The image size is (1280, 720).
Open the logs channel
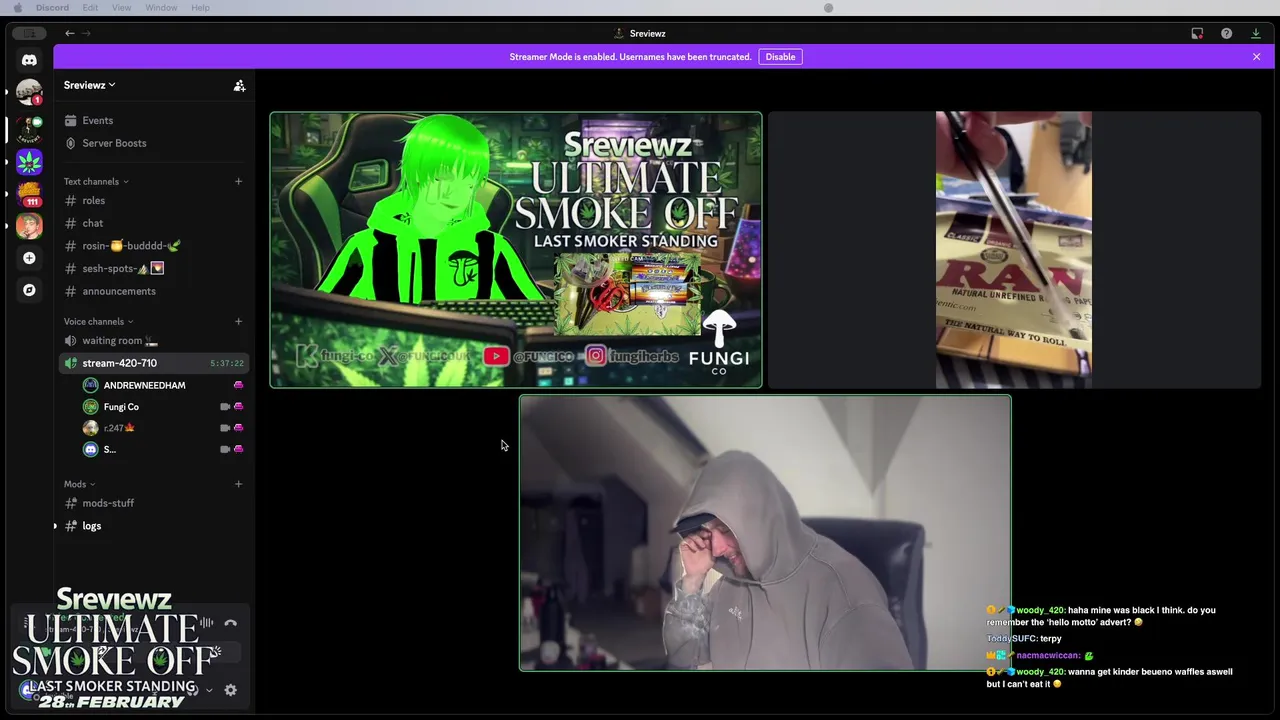coord(152,526)
